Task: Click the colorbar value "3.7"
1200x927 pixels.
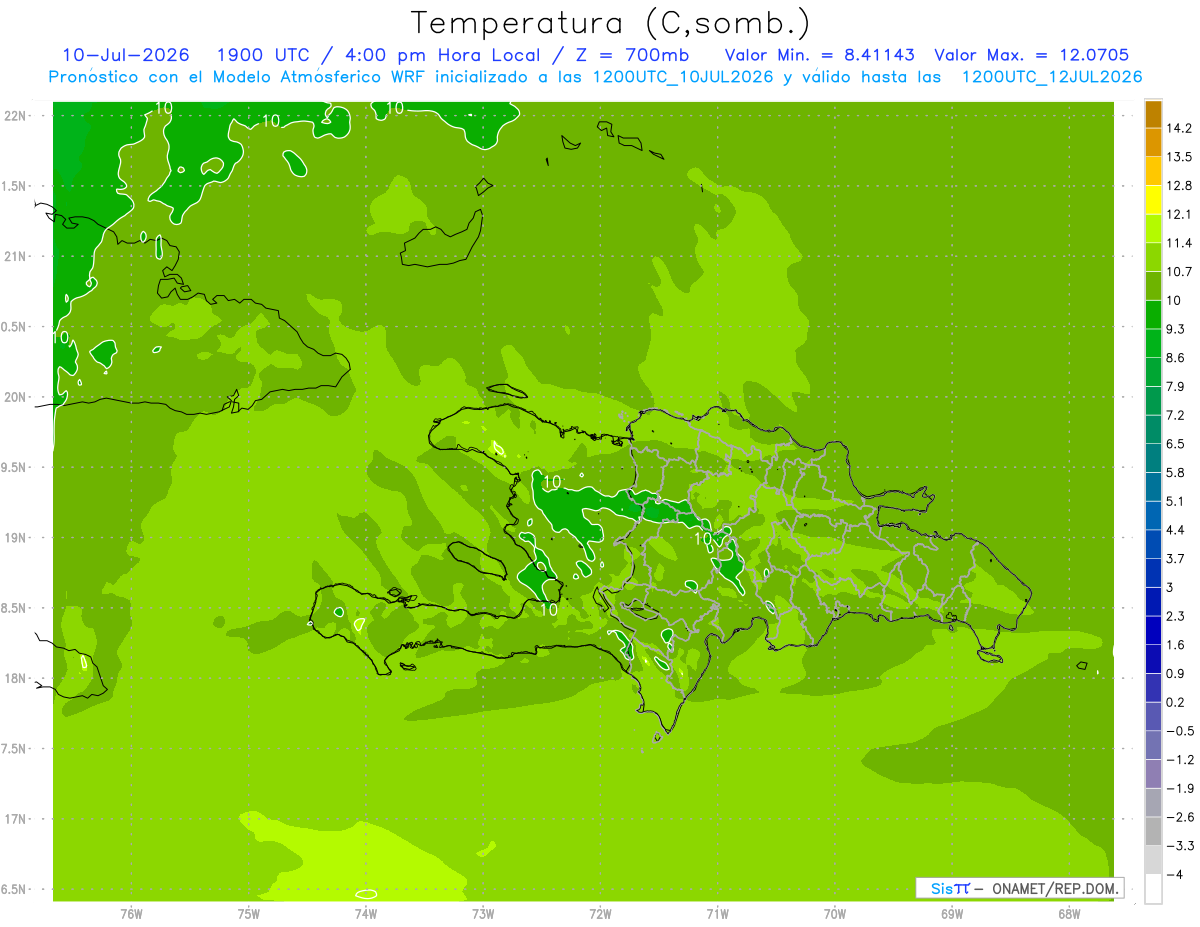Action: [1176, 558]
